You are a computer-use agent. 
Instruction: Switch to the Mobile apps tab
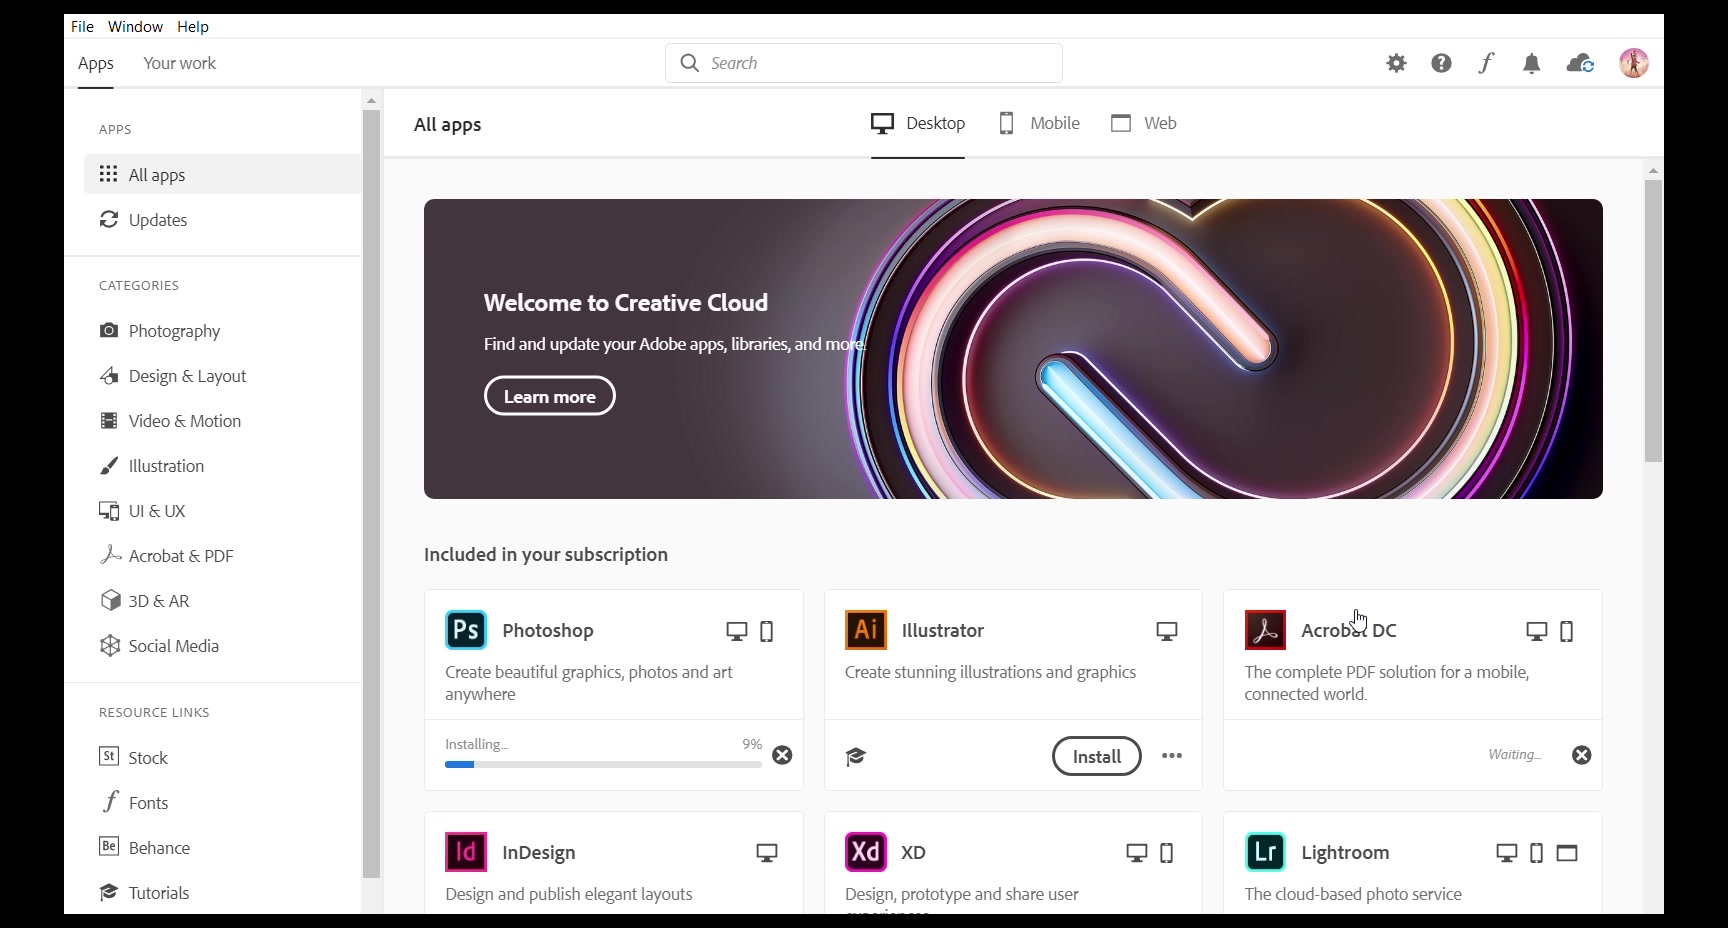(x=1039, y=123)
